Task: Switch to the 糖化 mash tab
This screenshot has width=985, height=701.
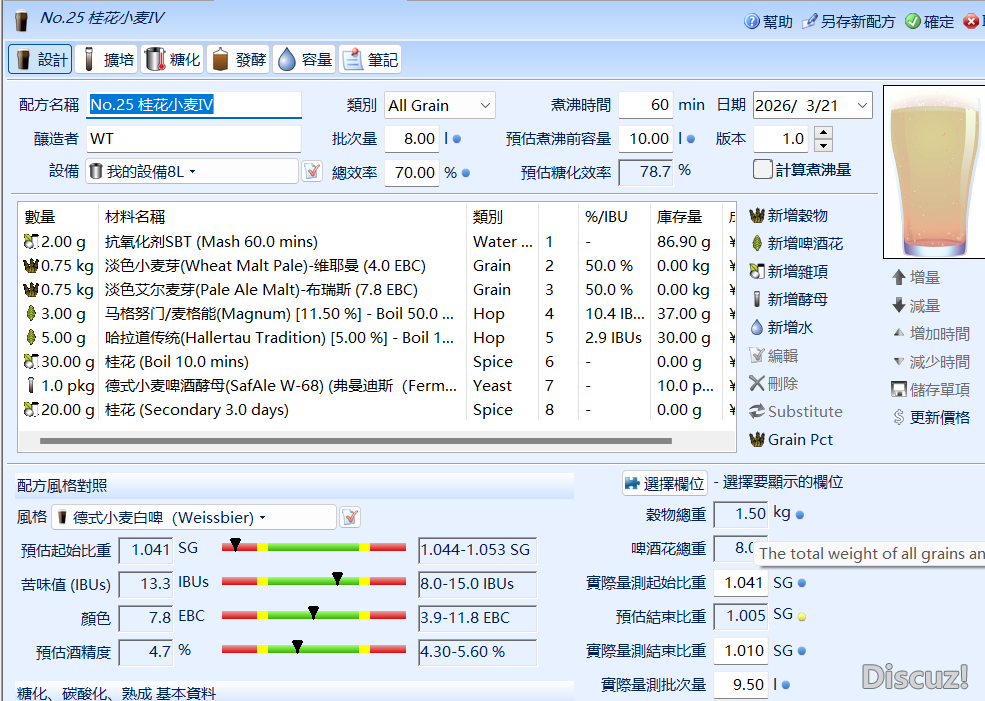Action: click(172, 60)
